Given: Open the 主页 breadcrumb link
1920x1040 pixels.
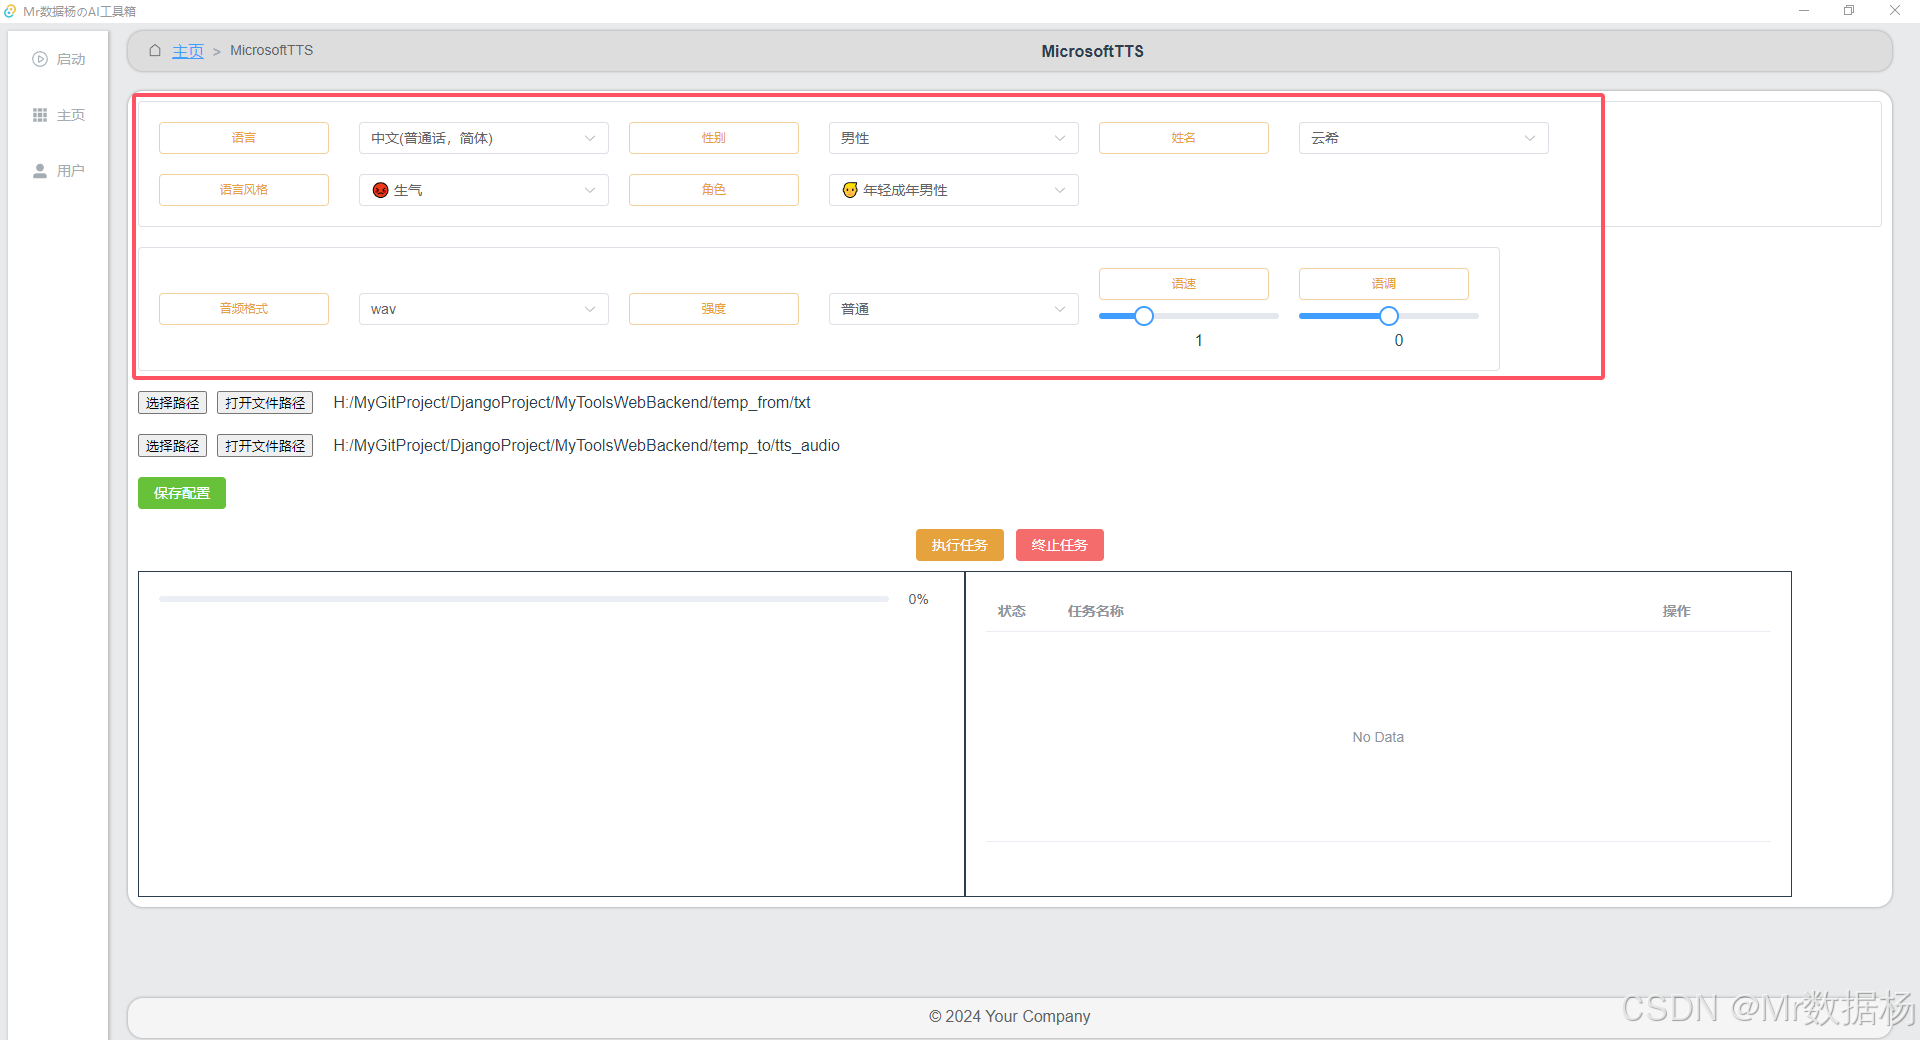Looking at the screenshot, I should 188,51.
